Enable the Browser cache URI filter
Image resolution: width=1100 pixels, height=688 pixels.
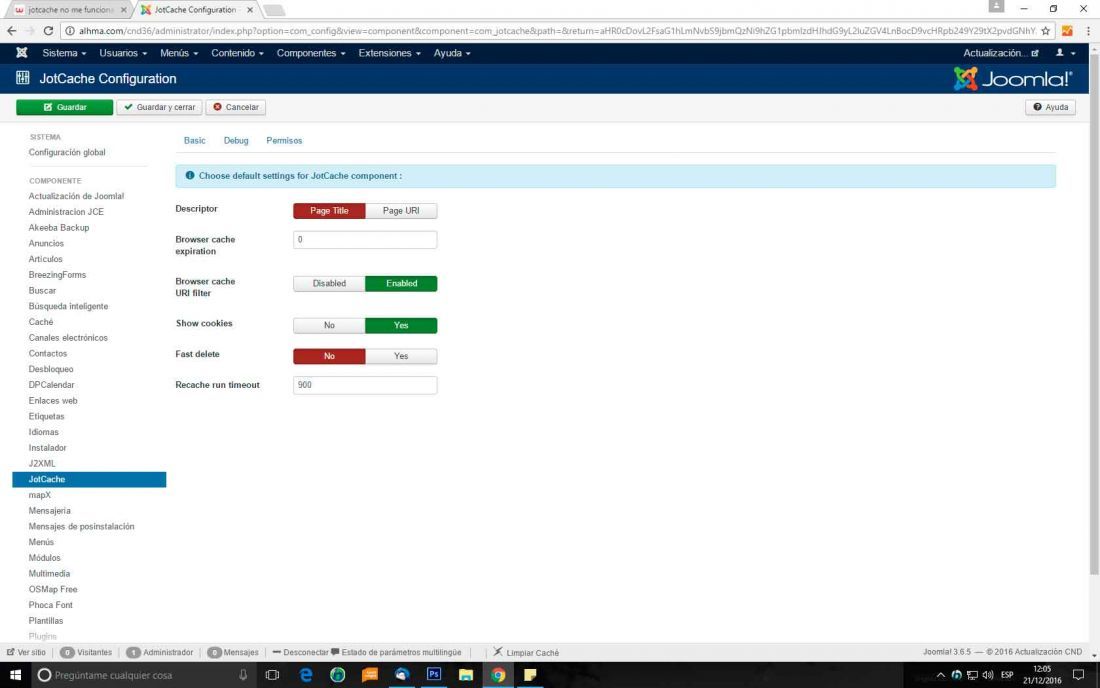pyautogui.click(x=401, y=283)
